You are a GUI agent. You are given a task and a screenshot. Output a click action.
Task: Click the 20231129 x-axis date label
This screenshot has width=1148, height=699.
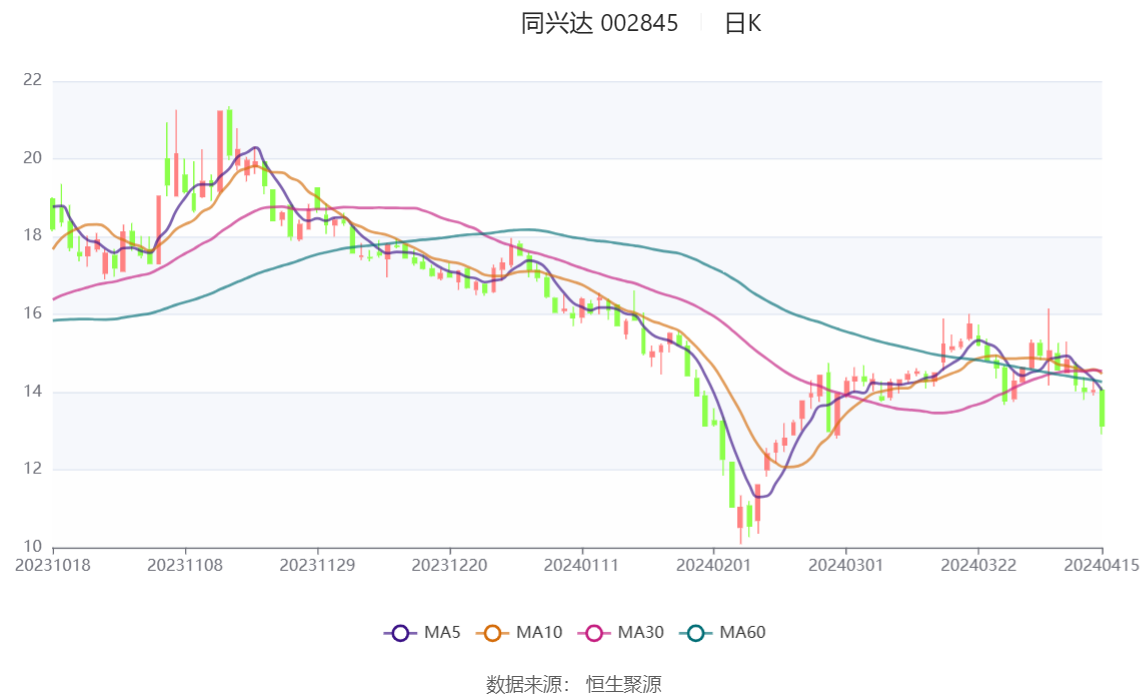point(317,566)
